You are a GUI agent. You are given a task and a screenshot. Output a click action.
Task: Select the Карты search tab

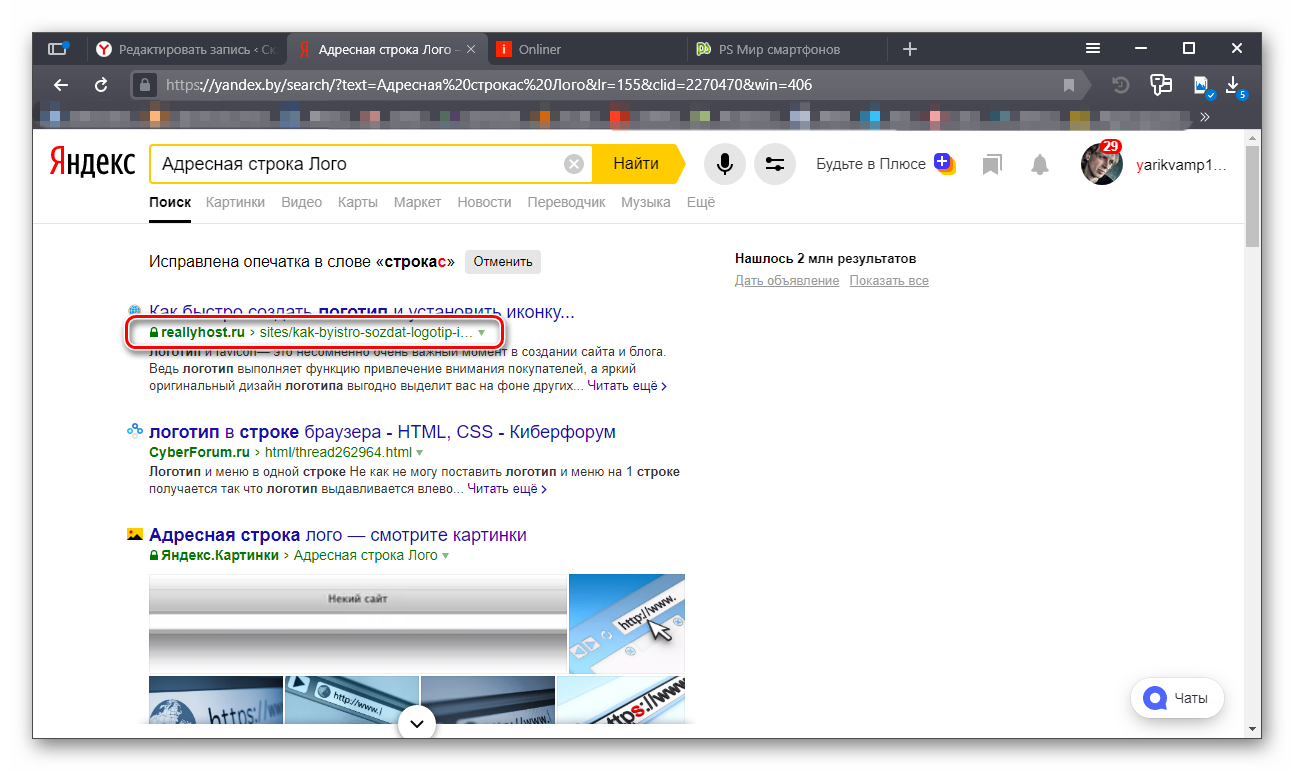tap(358, 202)
